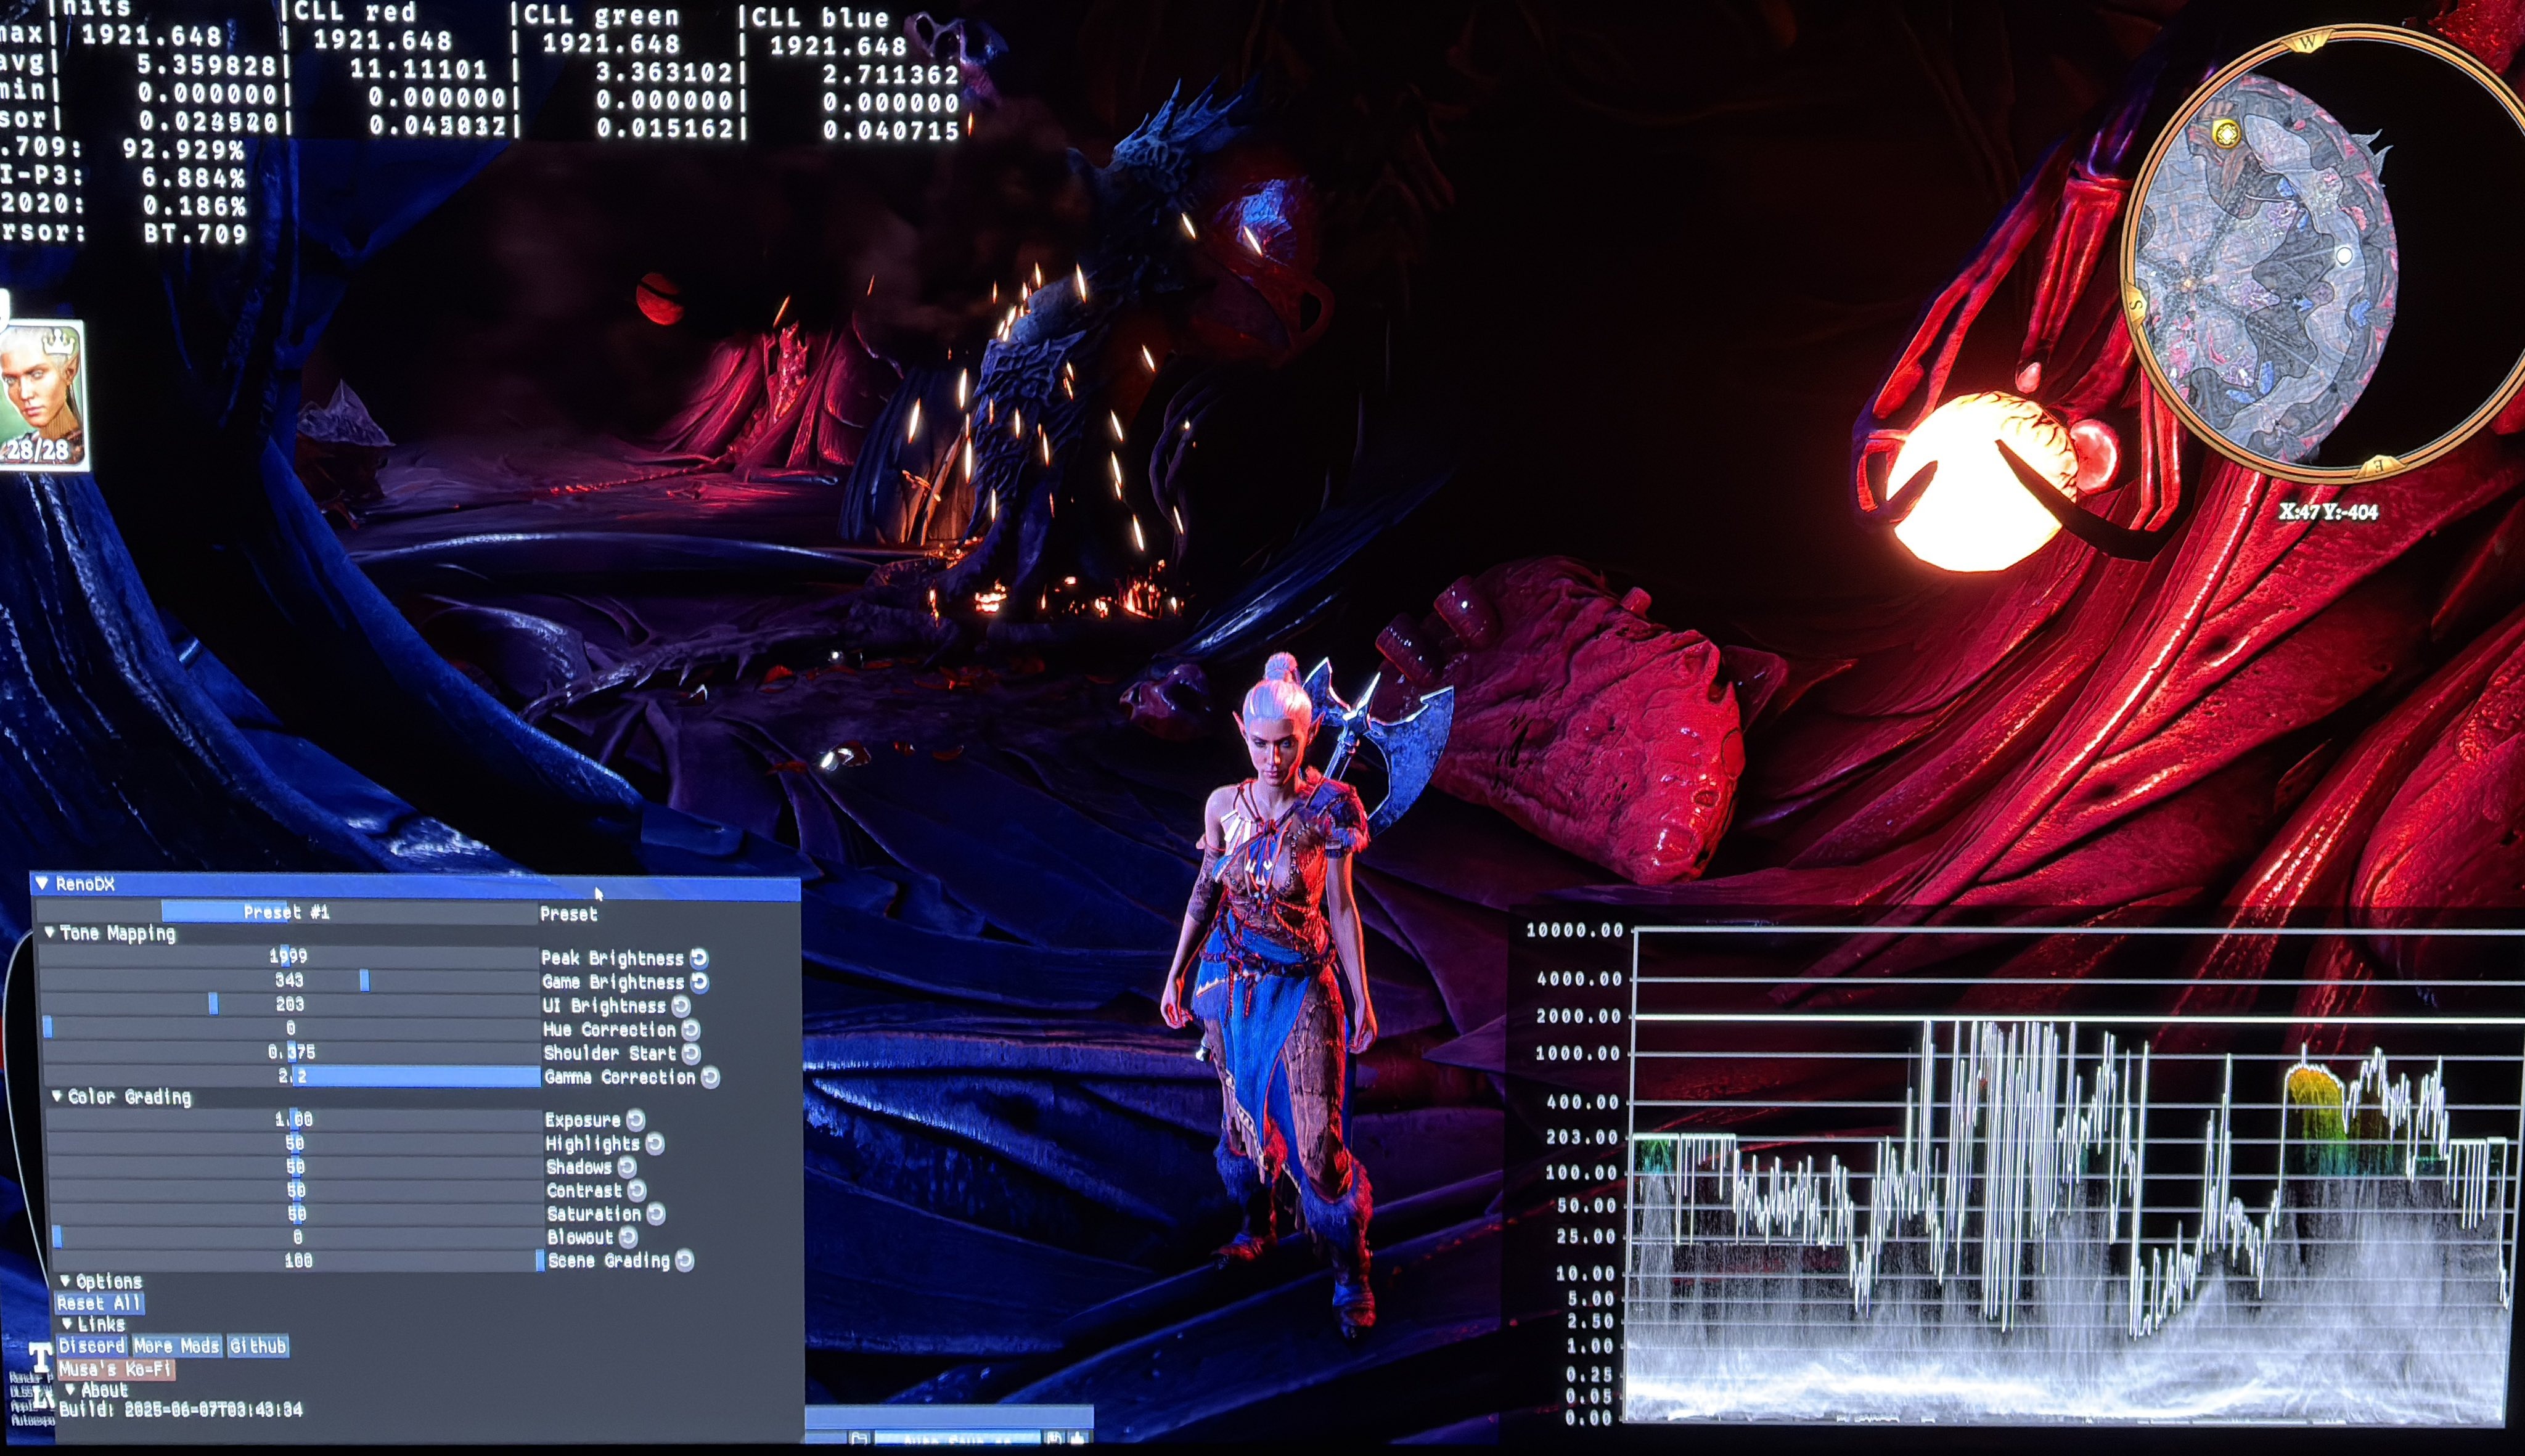The height and width of the screenshot is (1456, 2525).
Task: Click the Peak Brightness slider showing 1999
Action: 288,957
